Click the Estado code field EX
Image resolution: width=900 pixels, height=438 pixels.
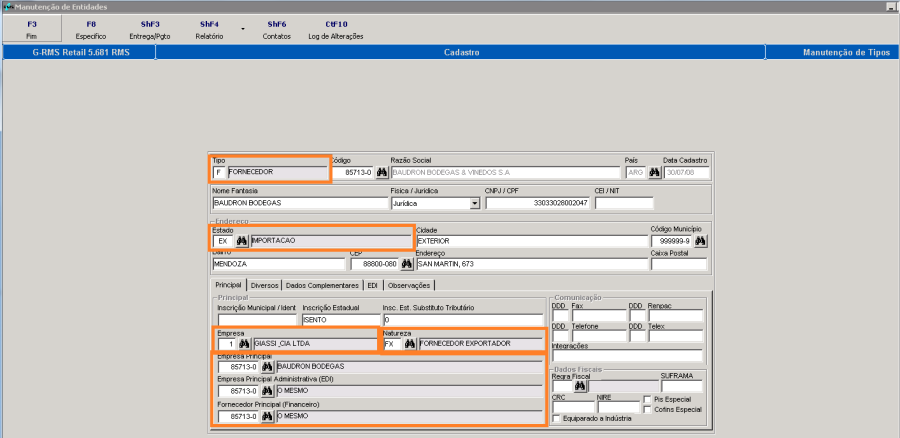tap(223, 241)
